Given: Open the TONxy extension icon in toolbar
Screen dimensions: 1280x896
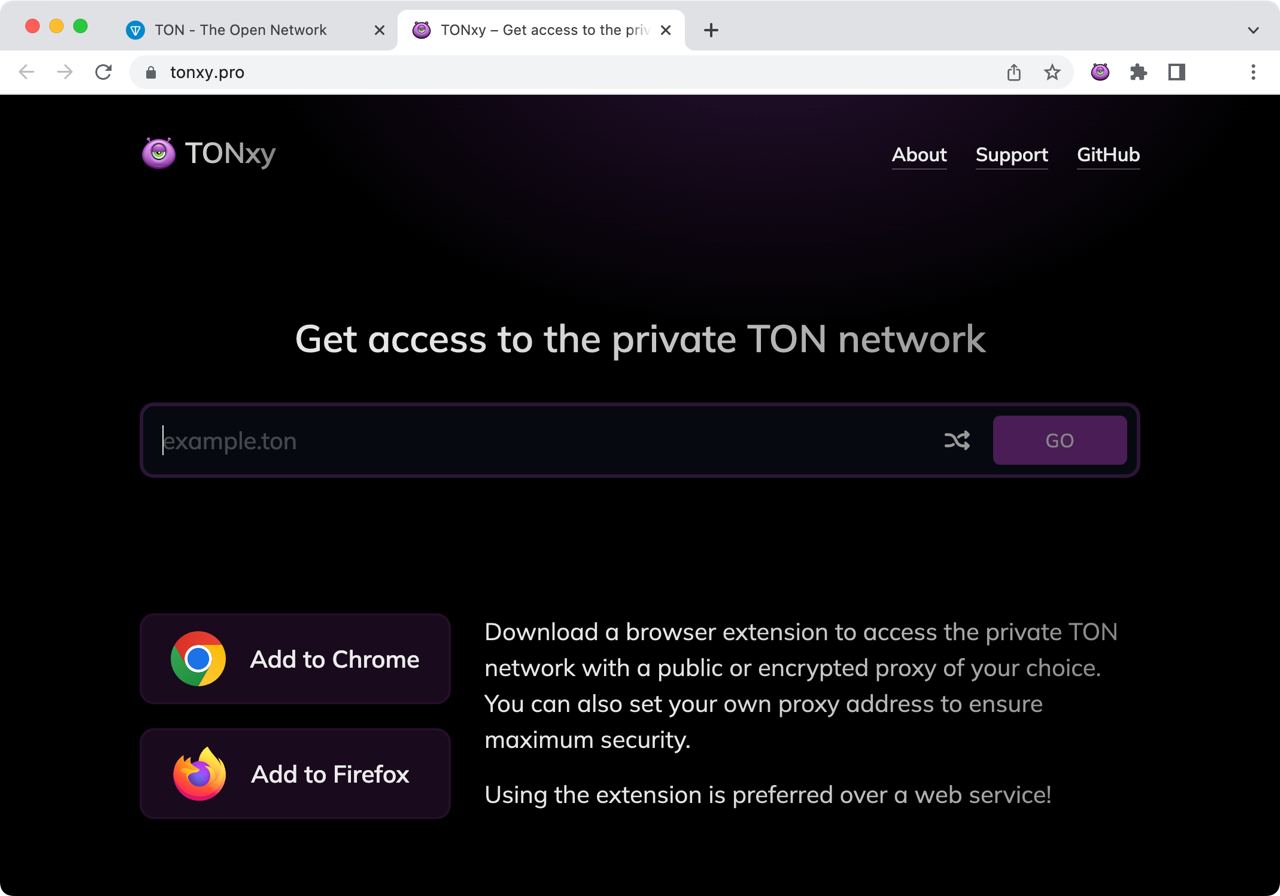Looking at the screenshot, I should click(1100, 72).
